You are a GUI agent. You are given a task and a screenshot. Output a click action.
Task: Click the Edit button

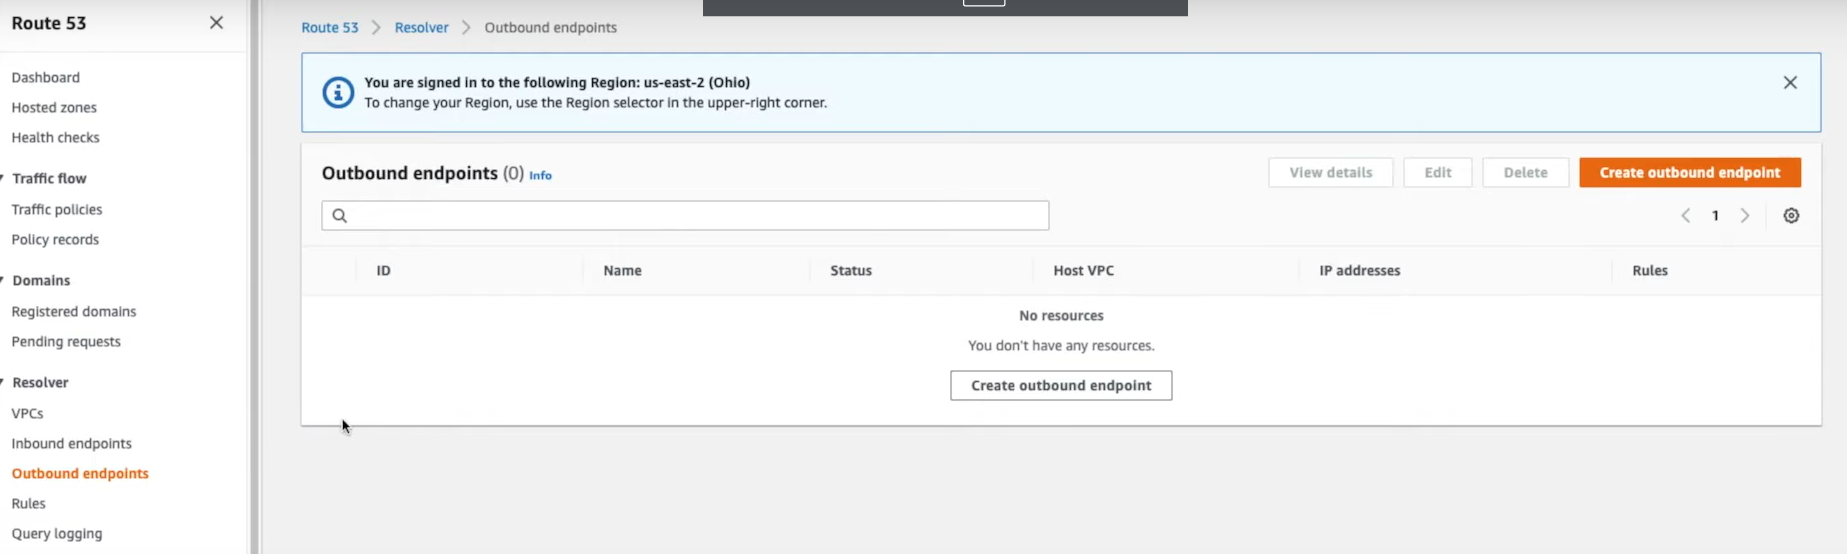click(1437, 172)
